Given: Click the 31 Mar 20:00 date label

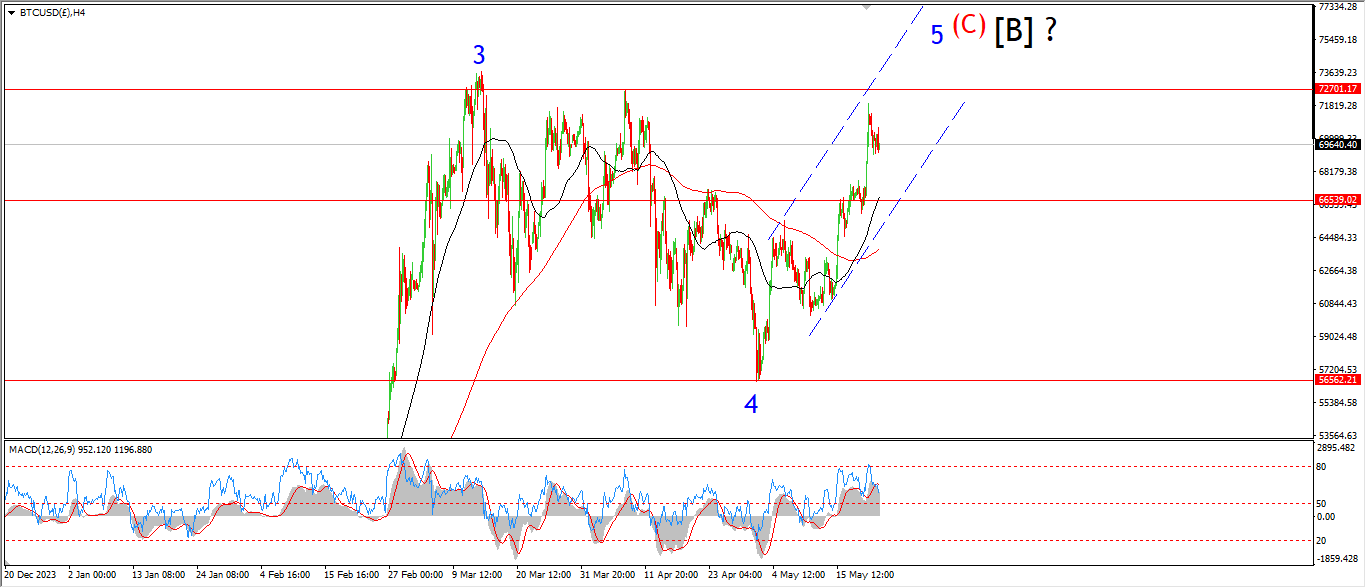Looking at the screenshot, I should (609, 575).
